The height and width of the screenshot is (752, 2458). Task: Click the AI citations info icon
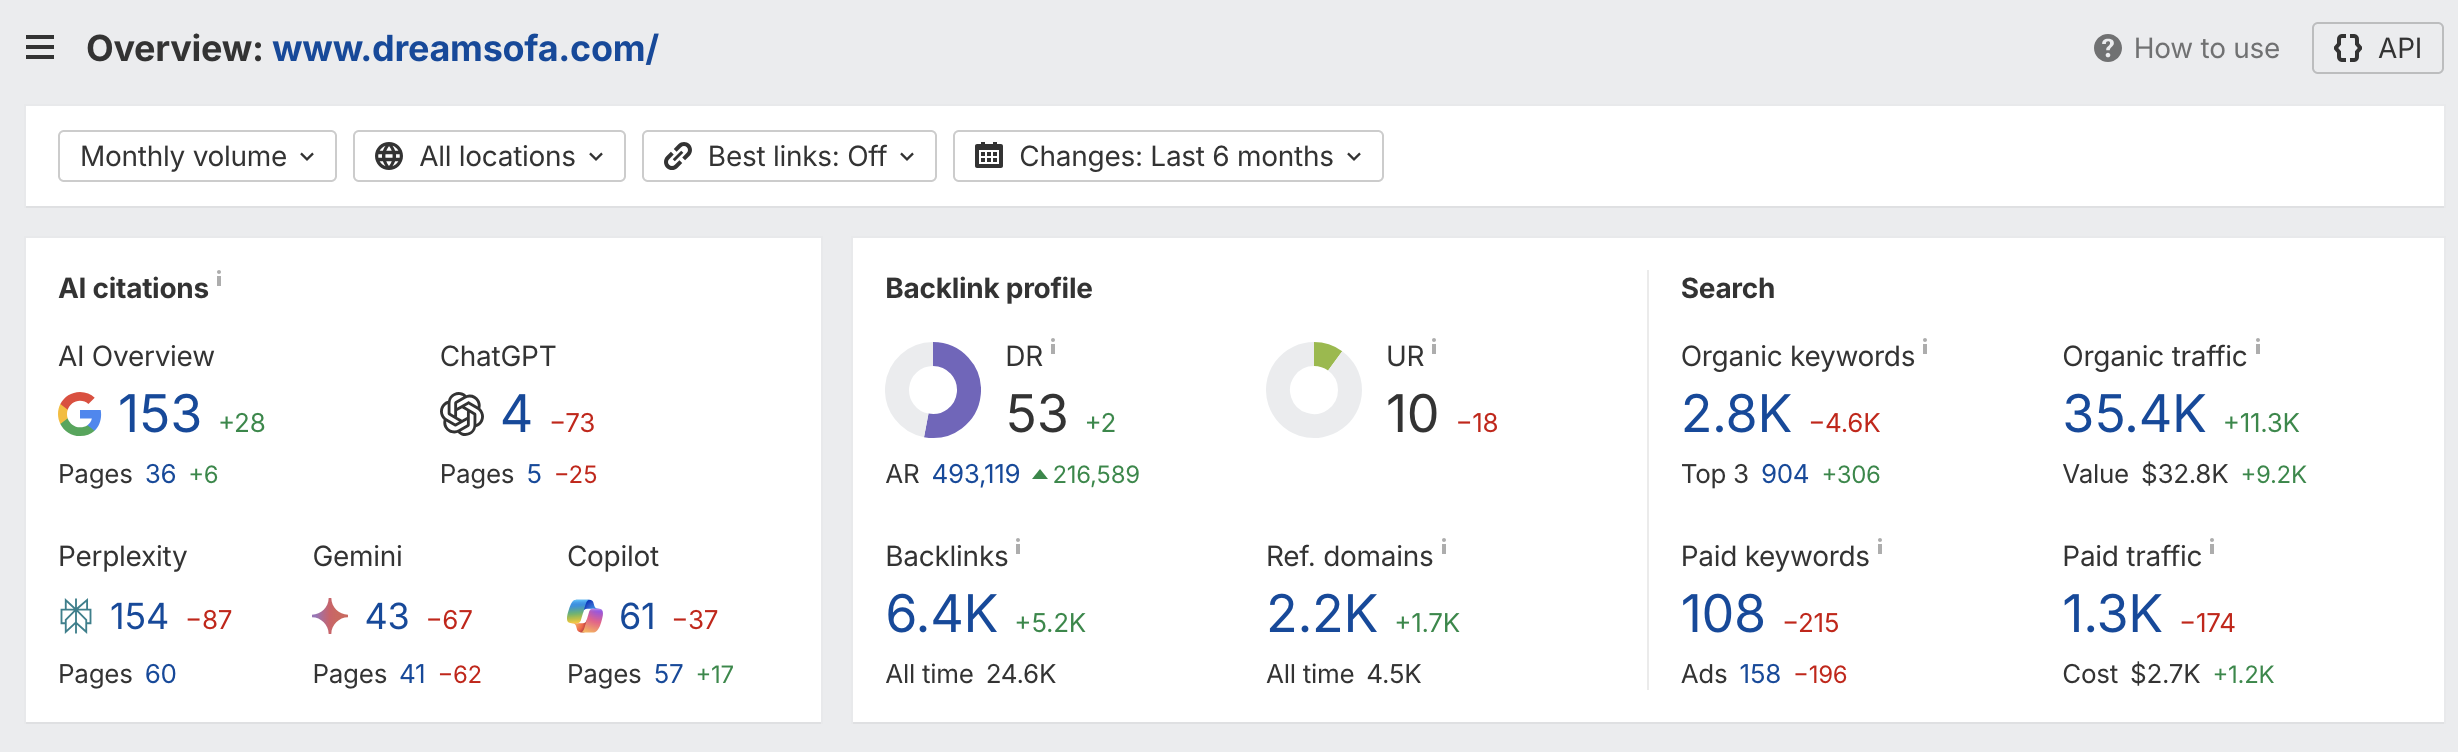219,278
